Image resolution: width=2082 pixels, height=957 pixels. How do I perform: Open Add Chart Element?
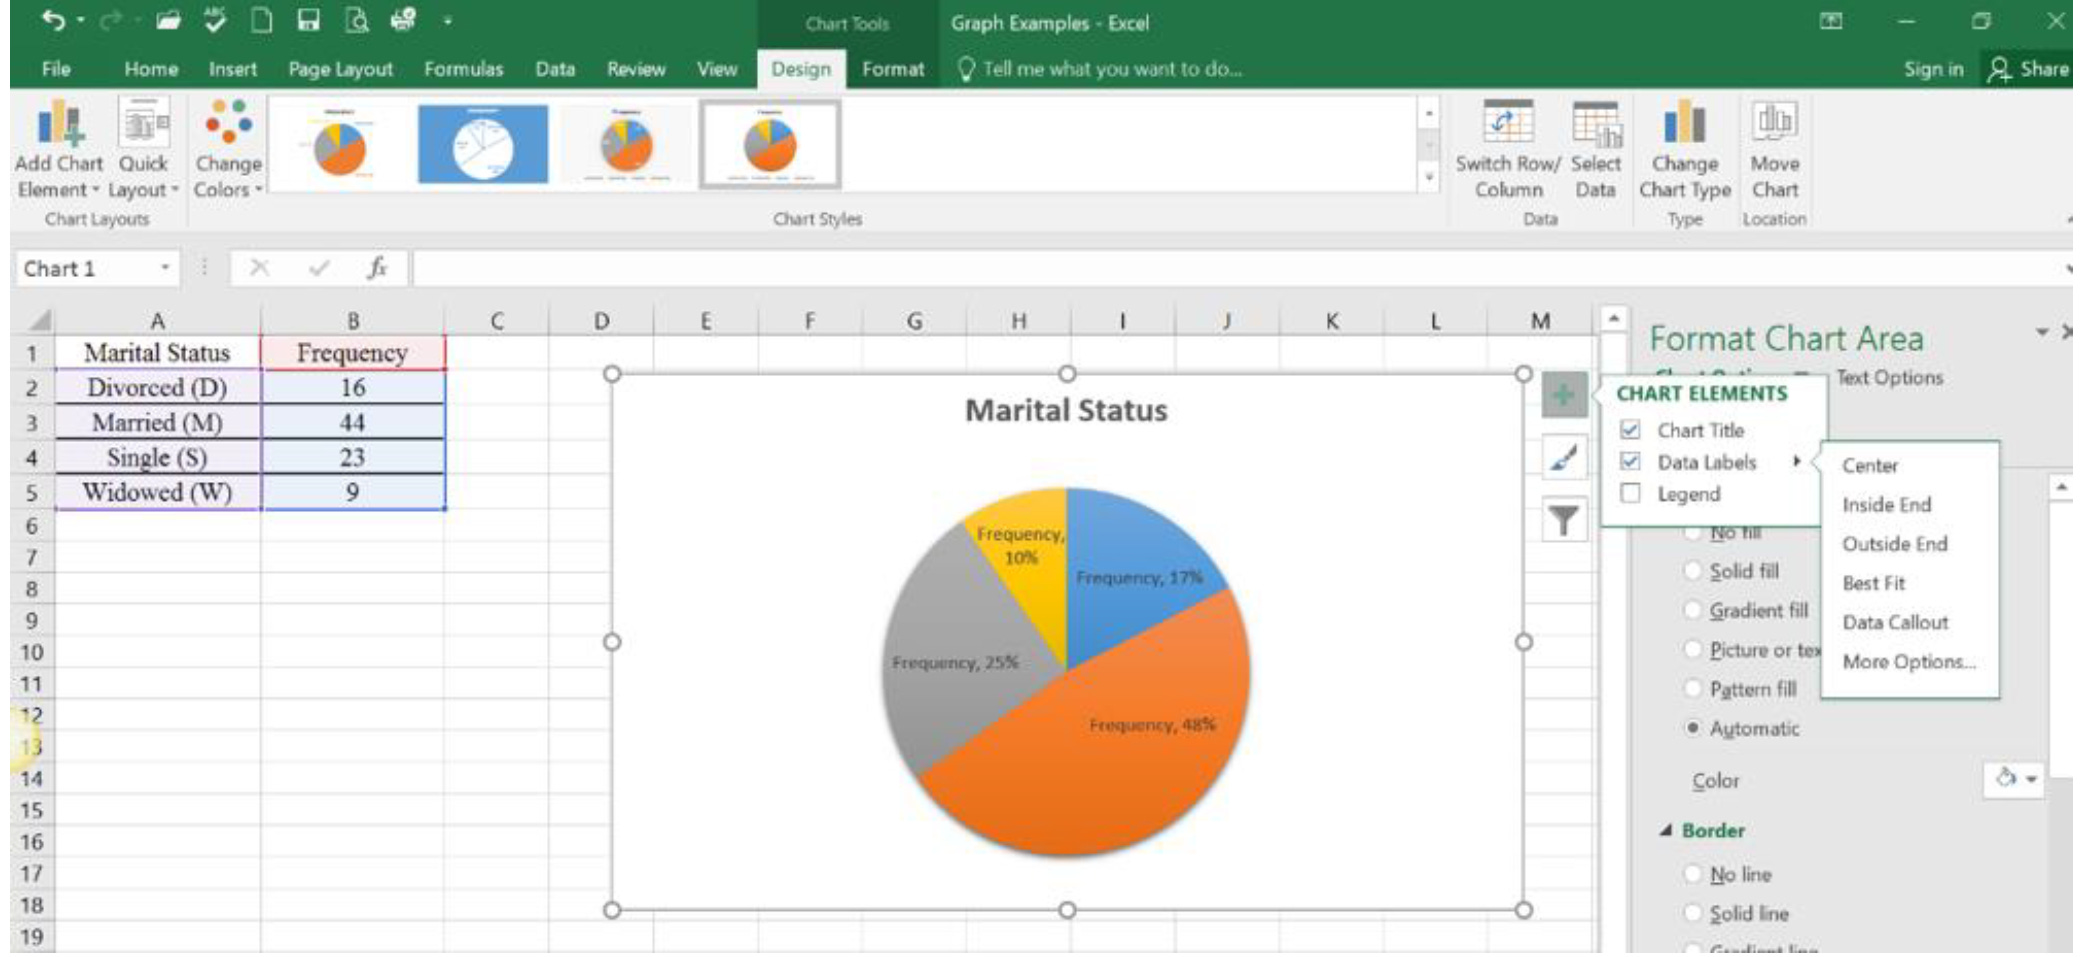point(59,150)
